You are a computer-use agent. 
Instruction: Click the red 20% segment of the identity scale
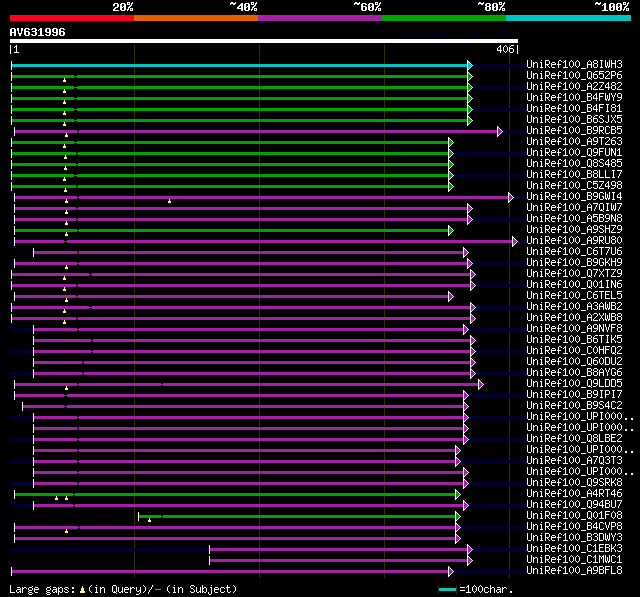pos(72,18)
